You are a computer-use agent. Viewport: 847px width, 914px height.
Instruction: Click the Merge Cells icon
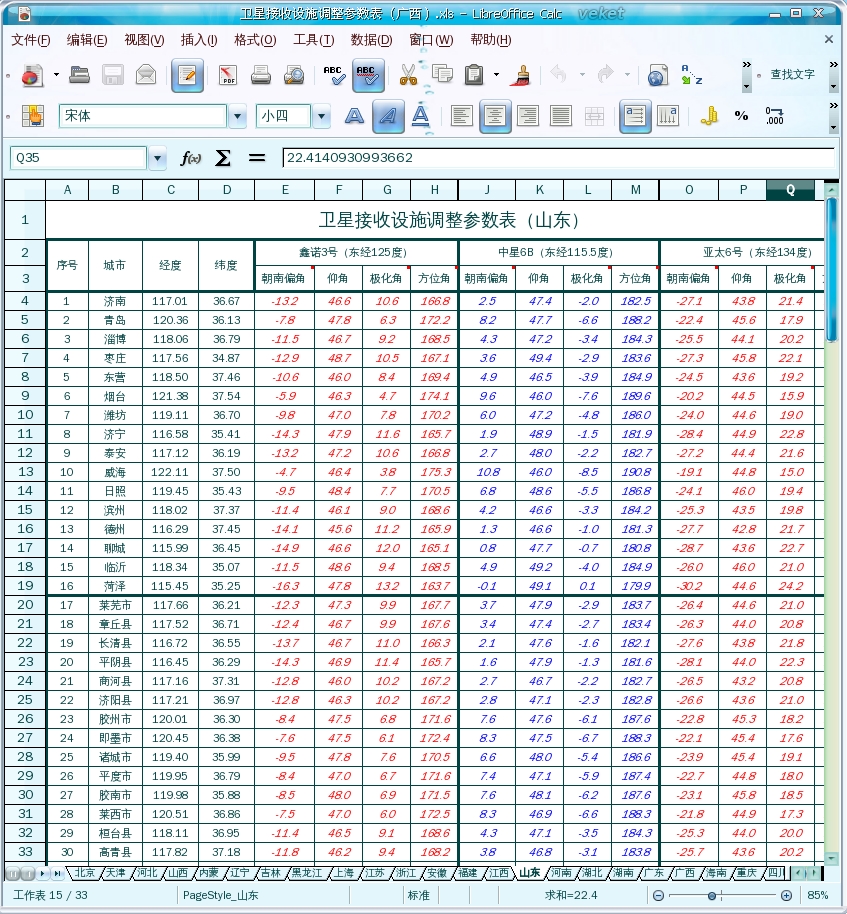point(594,116)
